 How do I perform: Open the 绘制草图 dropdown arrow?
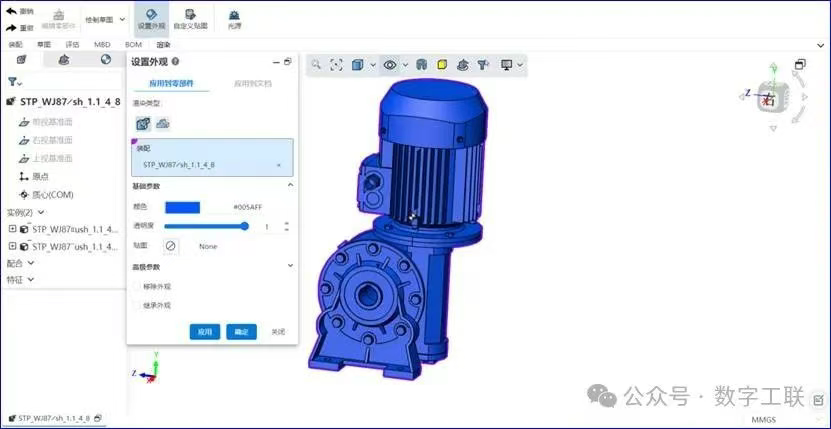[x=122, y=19]
